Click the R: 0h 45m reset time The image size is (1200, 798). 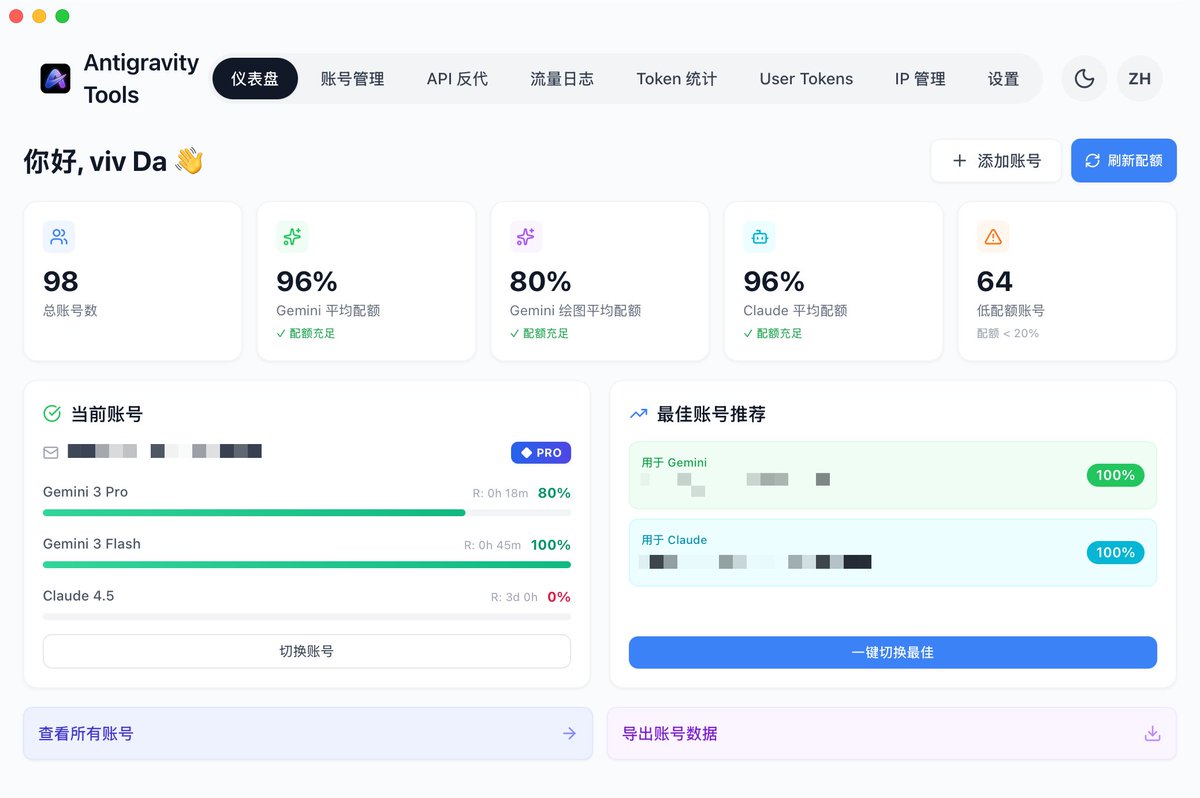pyautogui.click(x=492, y=545)
